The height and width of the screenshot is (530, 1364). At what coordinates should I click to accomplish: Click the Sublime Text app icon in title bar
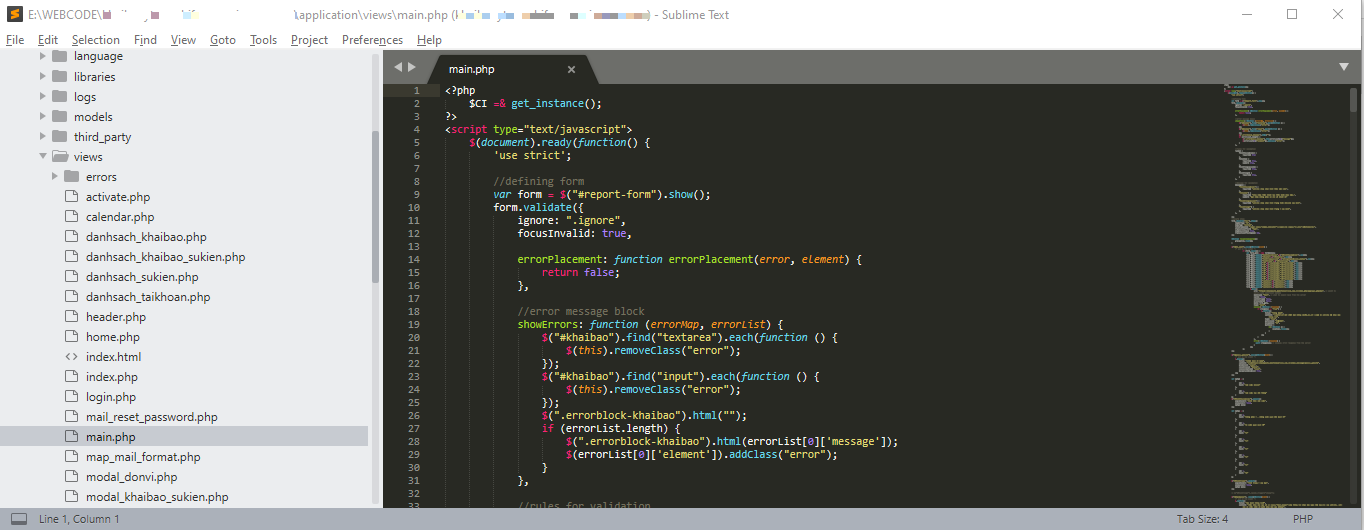click(x=15, y=14)
